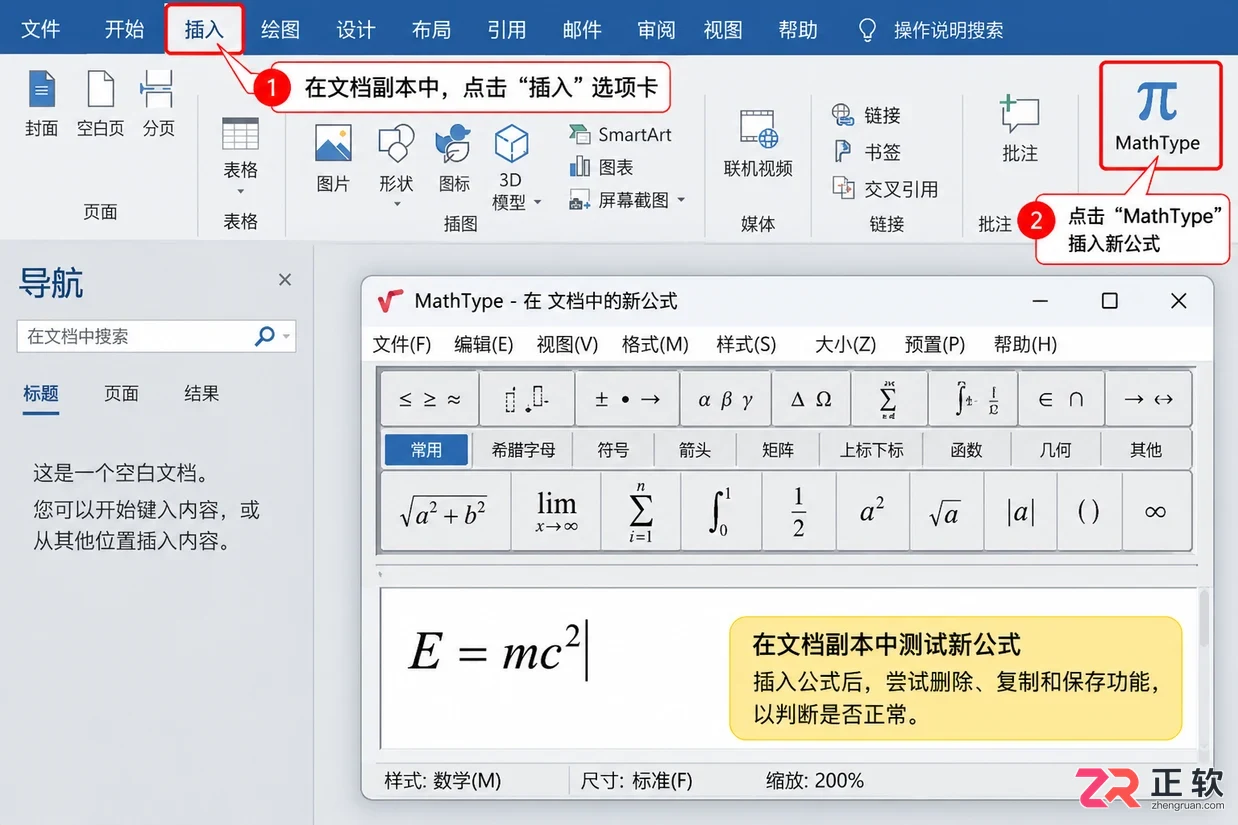Open MathType 编辑(E) menu

[x=484, y=344]
